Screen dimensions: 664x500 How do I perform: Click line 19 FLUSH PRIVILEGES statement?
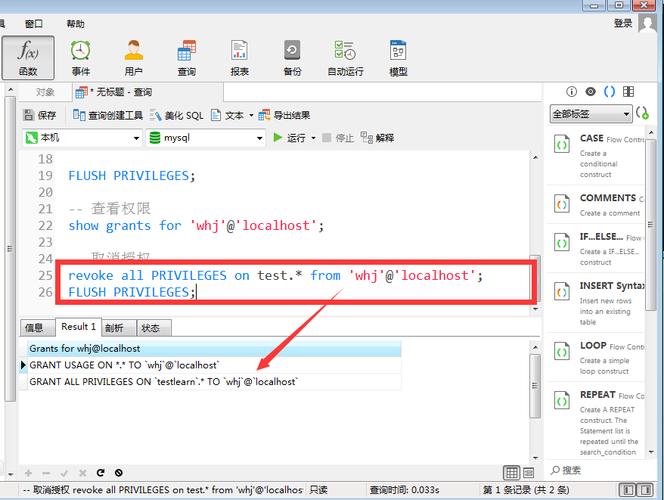click(132, 176)
